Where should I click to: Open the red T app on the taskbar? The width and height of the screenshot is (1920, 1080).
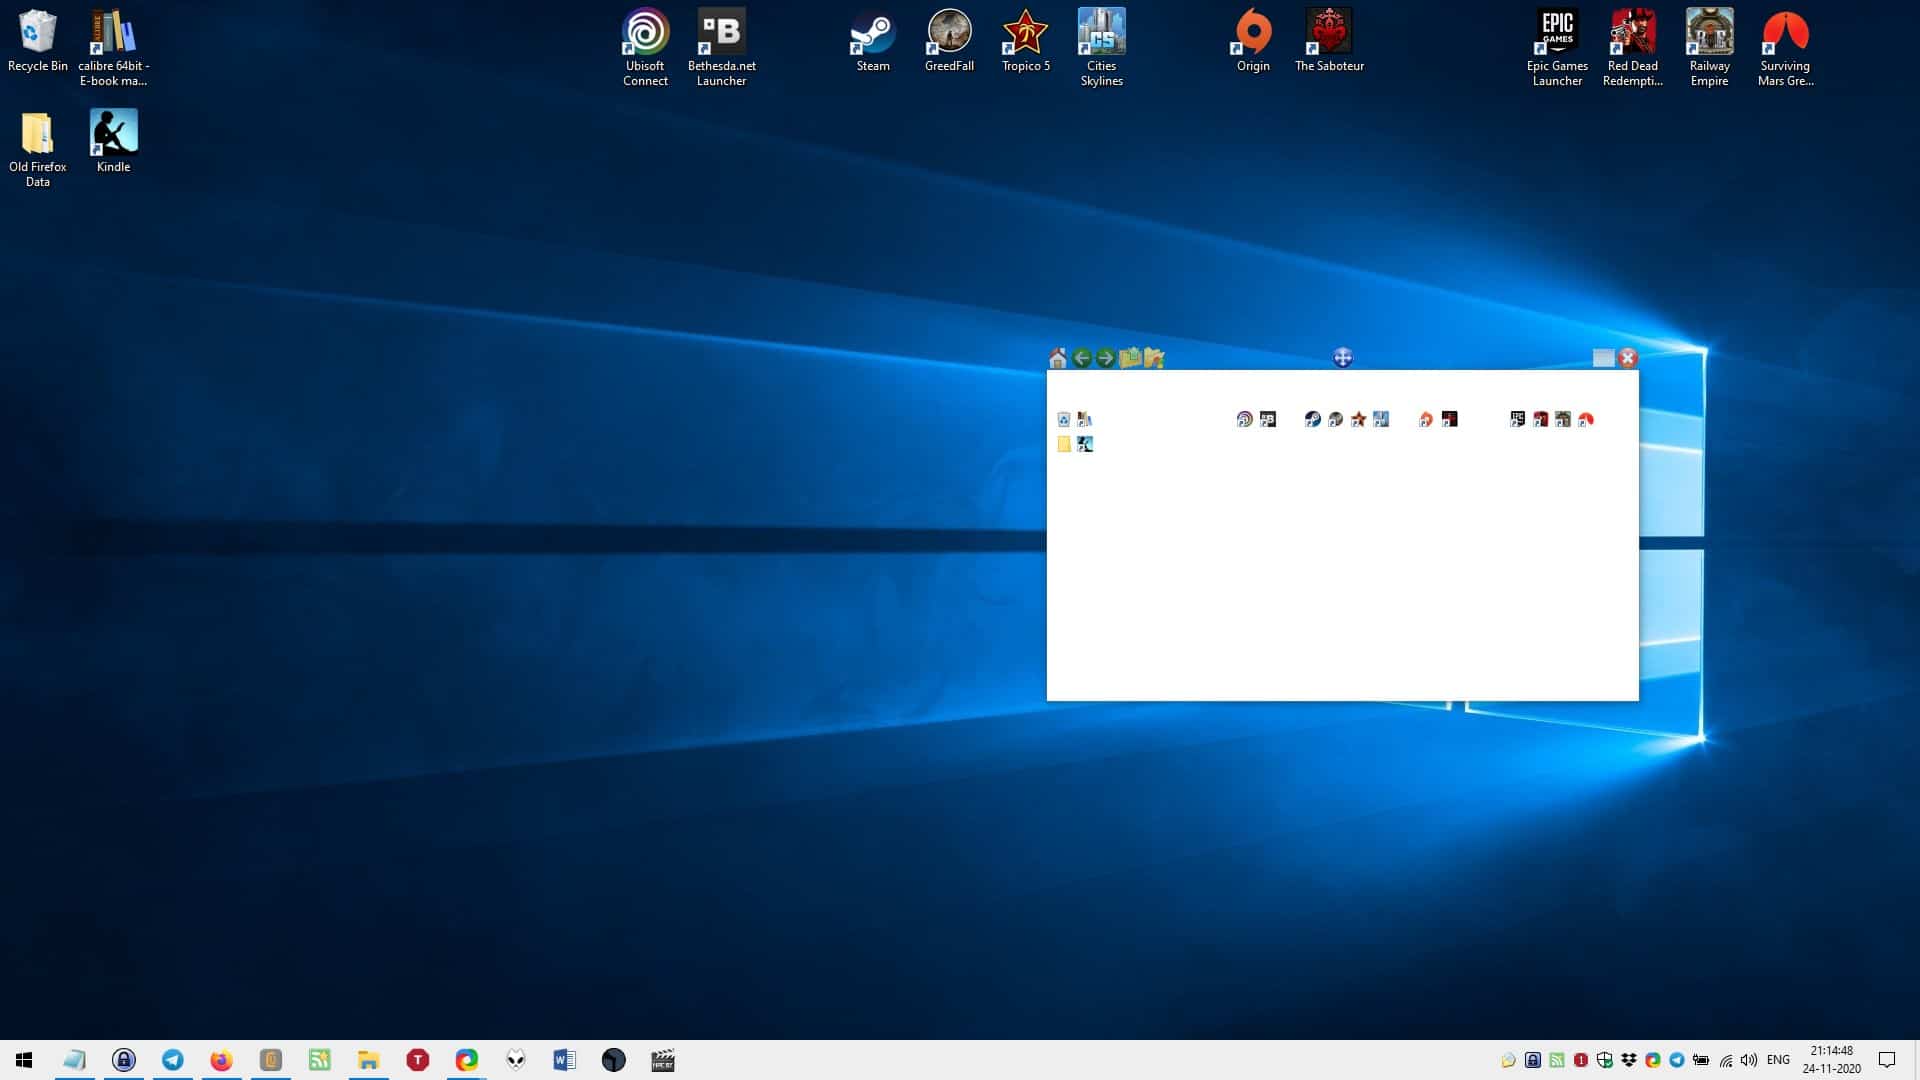(x=417, y=1060)
